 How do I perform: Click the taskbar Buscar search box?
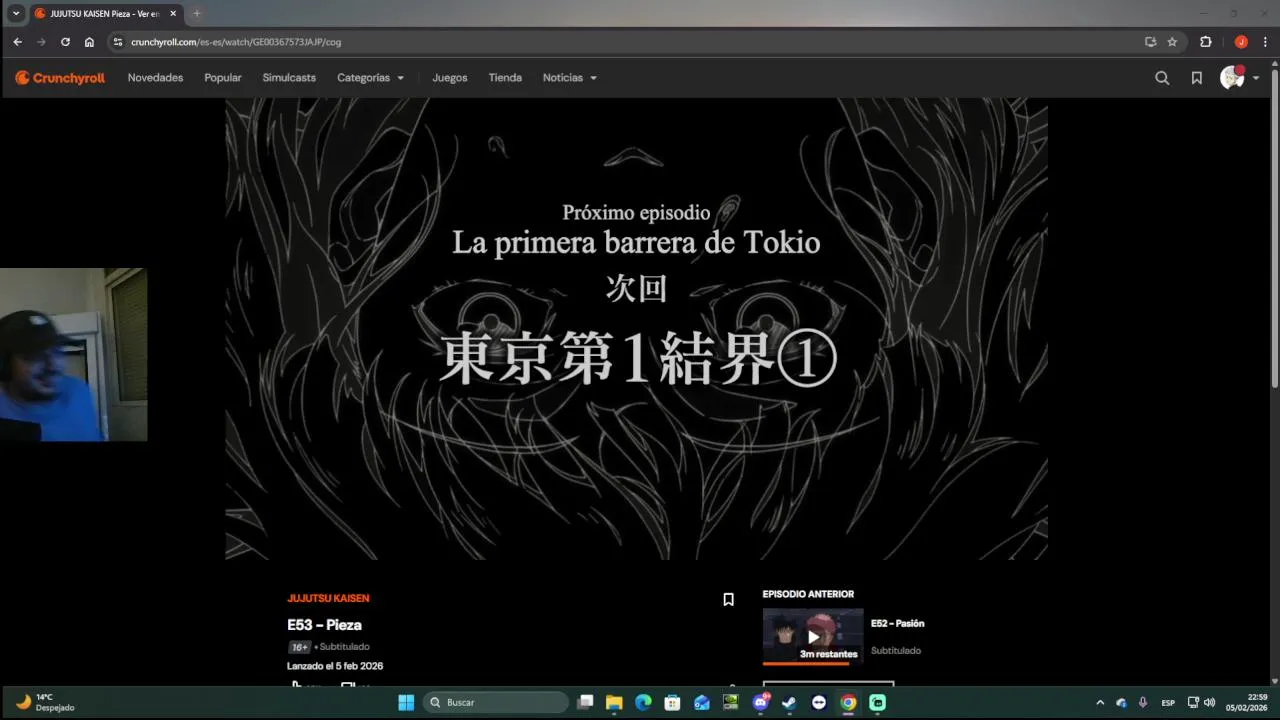click(x=496, y=702)
